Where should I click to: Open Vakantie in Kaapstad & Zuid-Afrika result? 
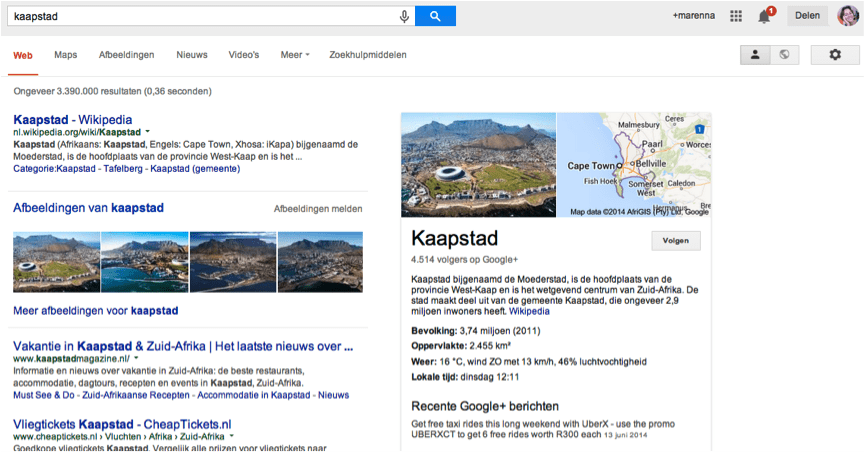tap(183, 347)
